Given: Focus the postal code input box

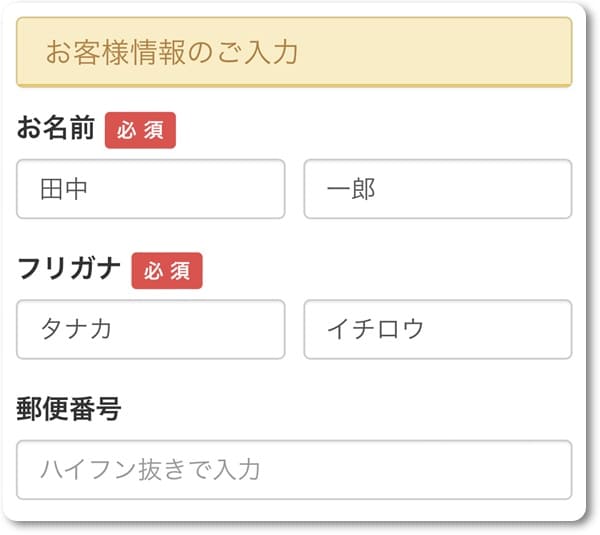Looking at the screenshot, I should [x=294, y=469].
